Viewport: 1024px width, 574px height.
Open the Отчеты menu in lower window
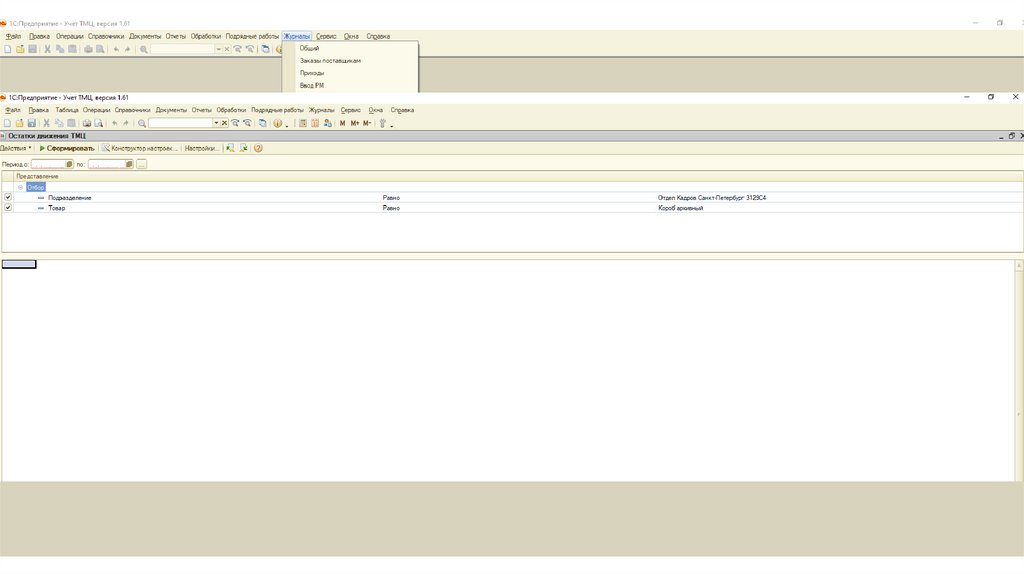click(201, 110)
